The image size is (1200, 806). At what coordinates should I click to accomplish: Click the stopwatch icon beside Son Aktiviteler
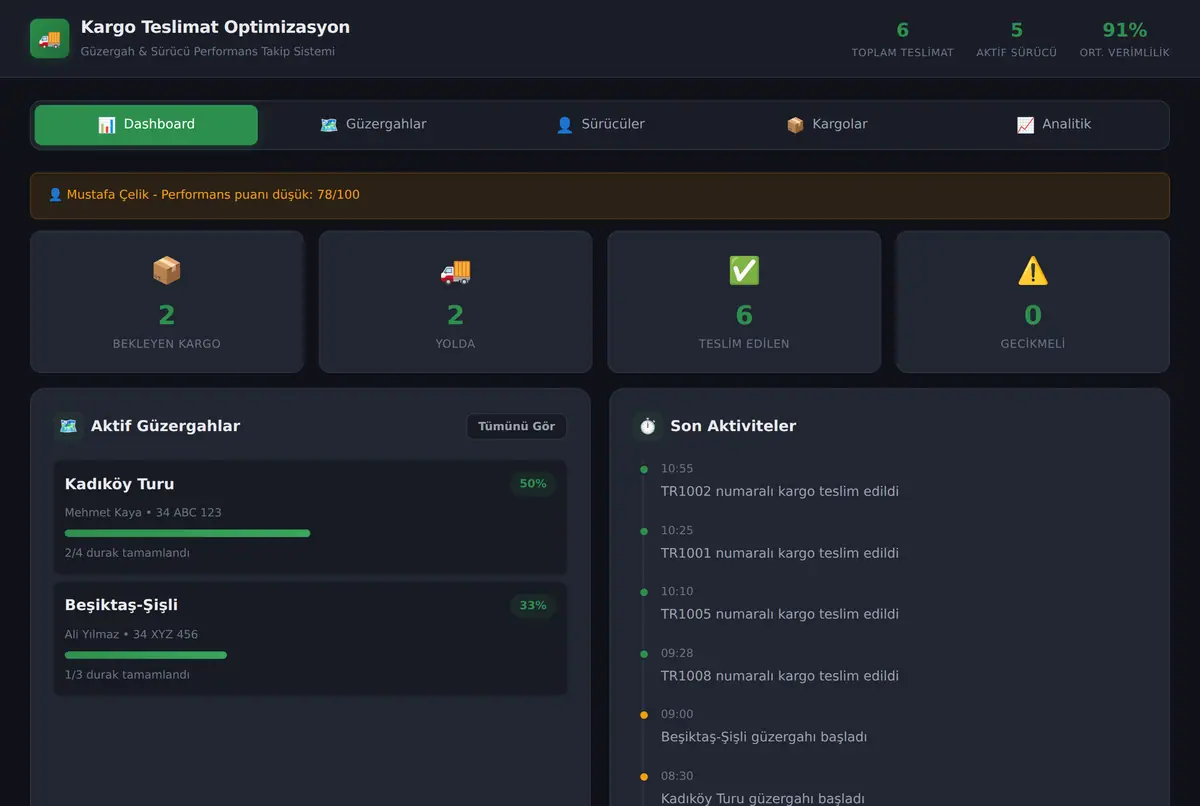647,426
